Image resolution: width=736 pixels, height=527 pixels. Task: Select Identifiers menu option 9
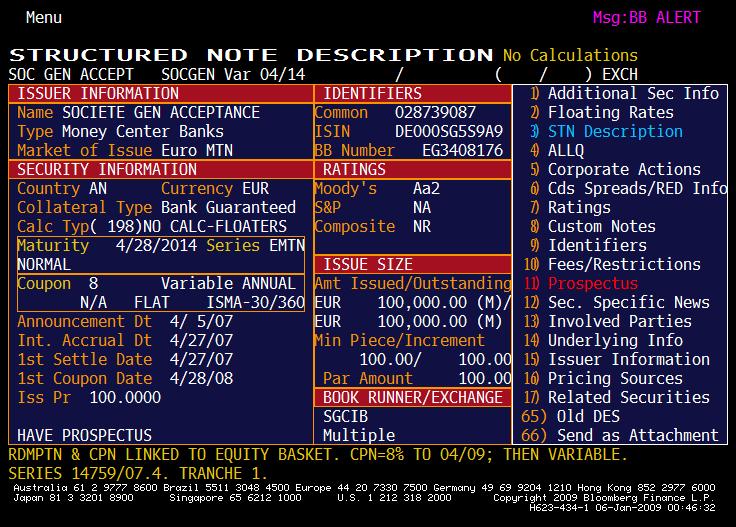[589, 245]
